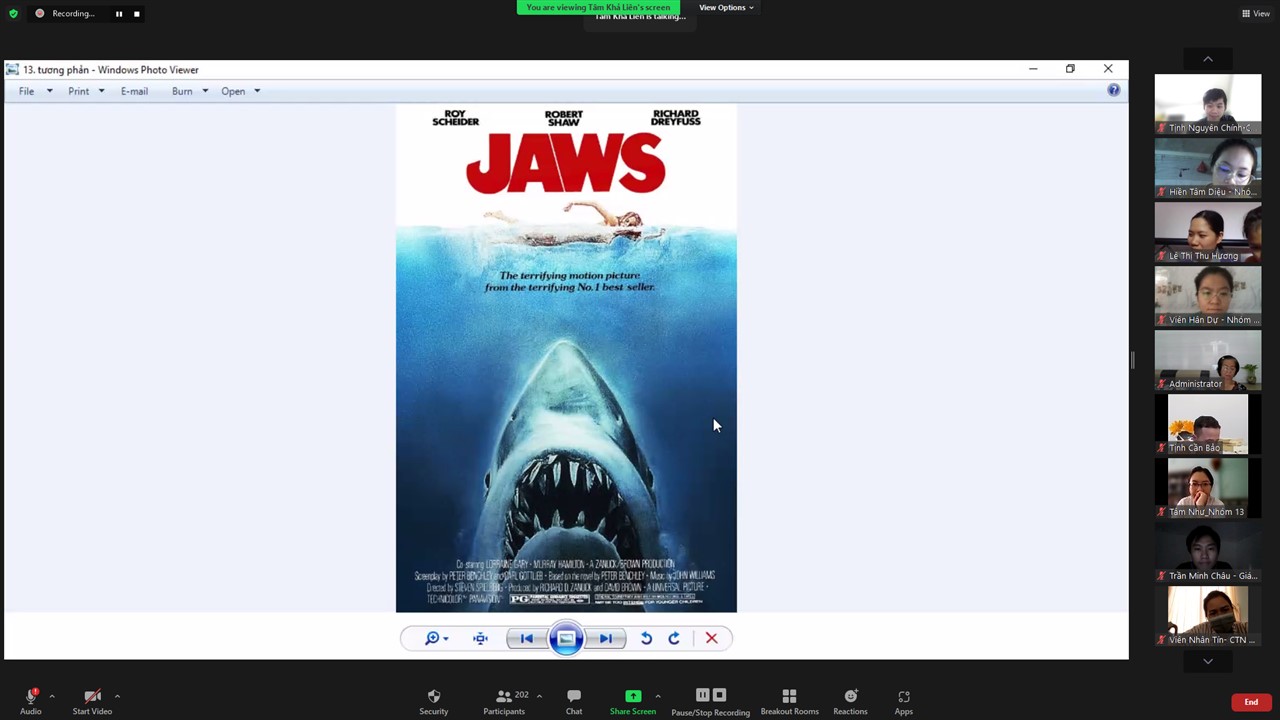Expand the video settings caret

[x=117, y=696]
